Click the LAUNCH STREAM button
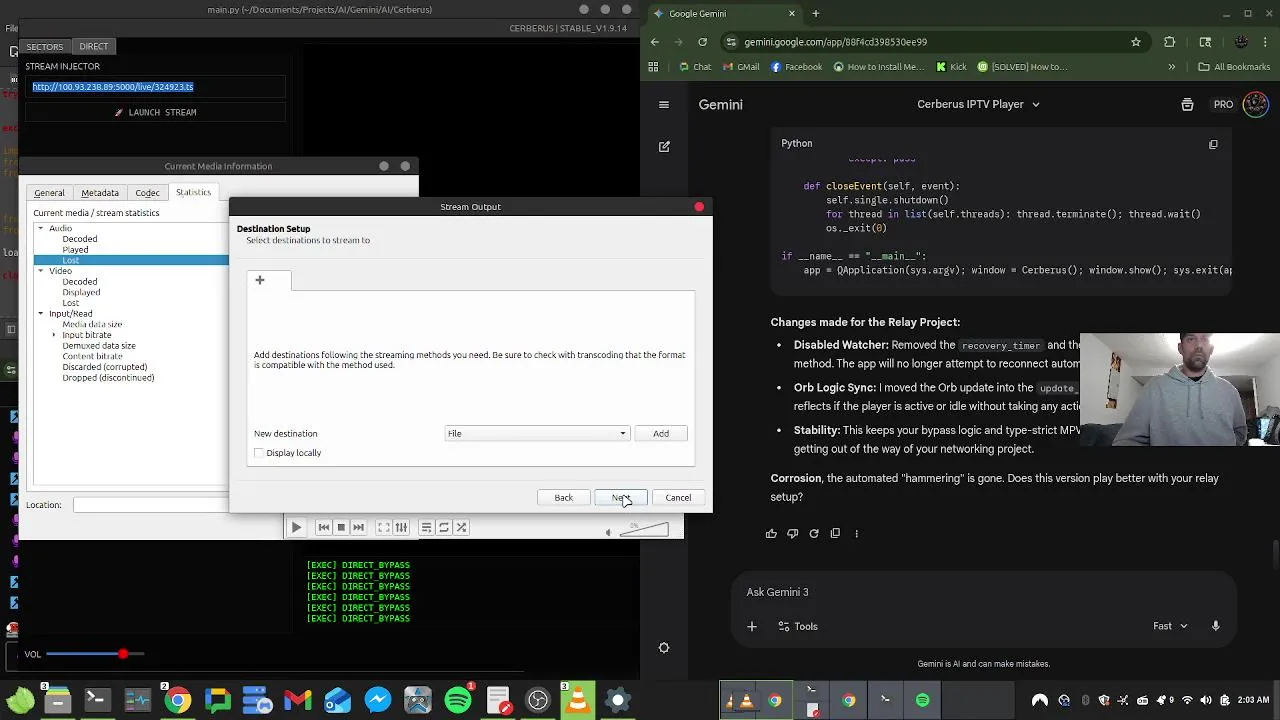The width and height of the screenshot is (1280, 720). tap(156, 112)
